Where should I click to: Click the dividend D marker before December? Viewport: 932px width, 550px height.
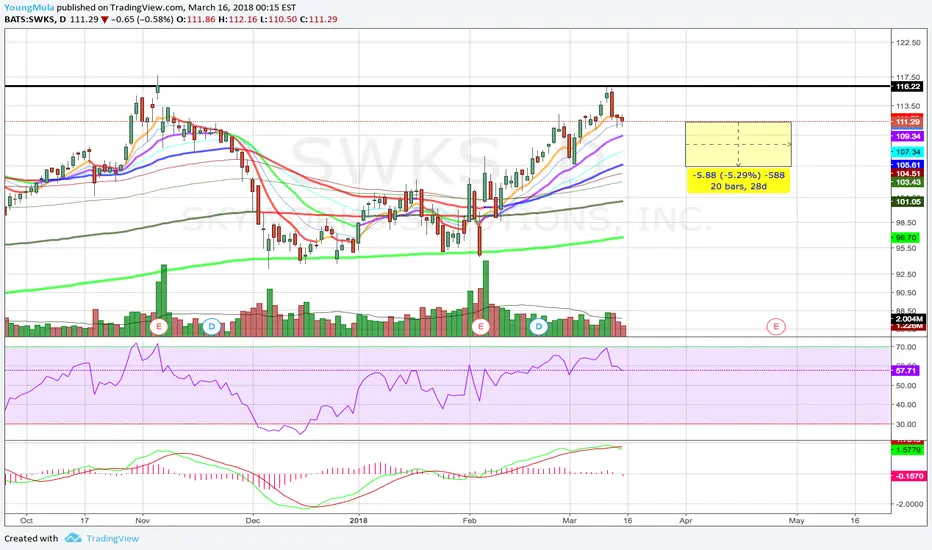pos(212,326)
